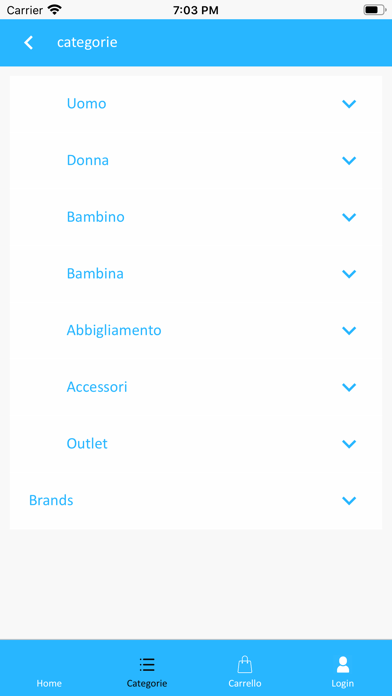Expand the Accessori chevron arrow
Viewport: 392px width, 696px height.
pos(349,387)
